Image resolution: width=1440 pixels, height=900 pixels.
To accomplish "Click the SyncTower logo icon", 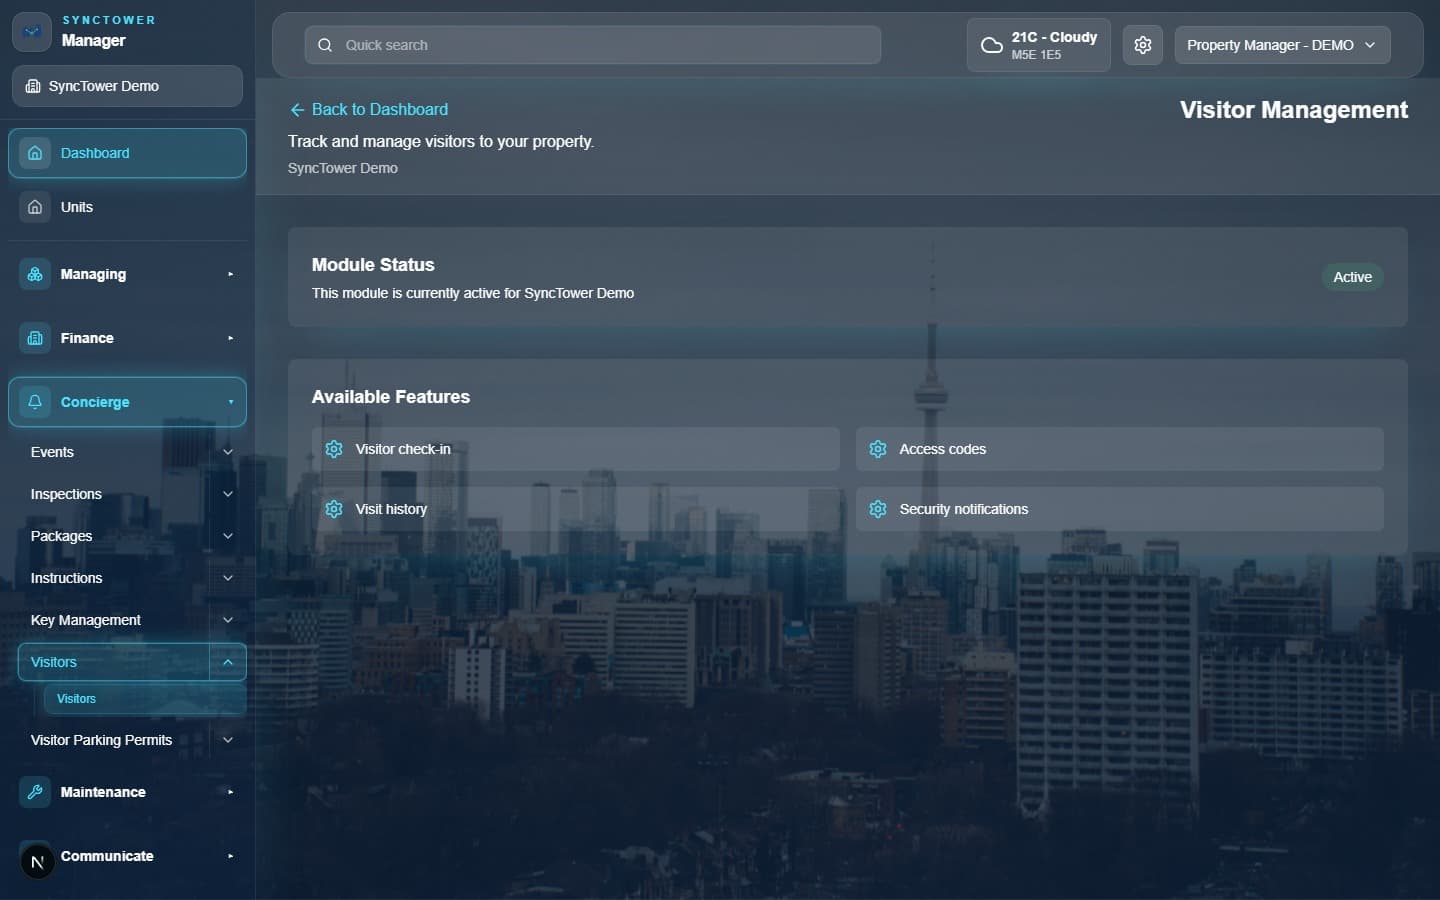I will point(32,32).
